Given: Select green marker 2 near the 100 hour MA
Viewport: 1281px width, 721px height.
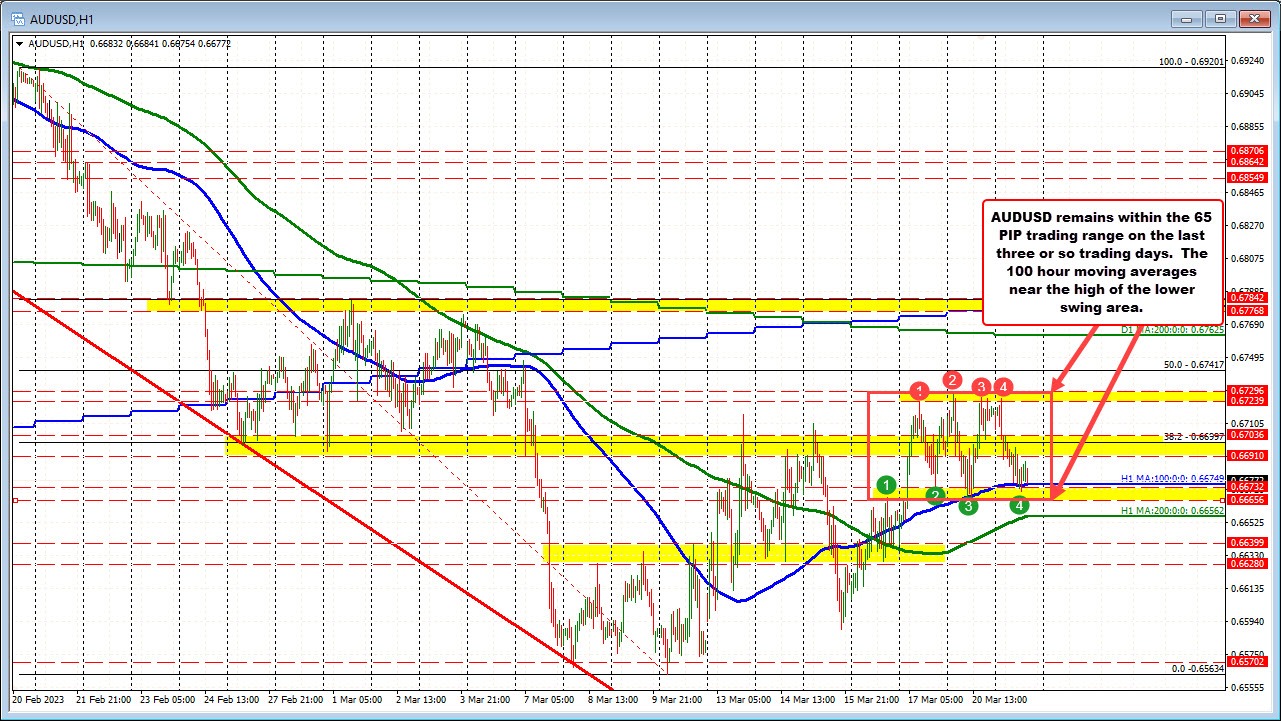Looking at the screenshot, I should 935,496.
